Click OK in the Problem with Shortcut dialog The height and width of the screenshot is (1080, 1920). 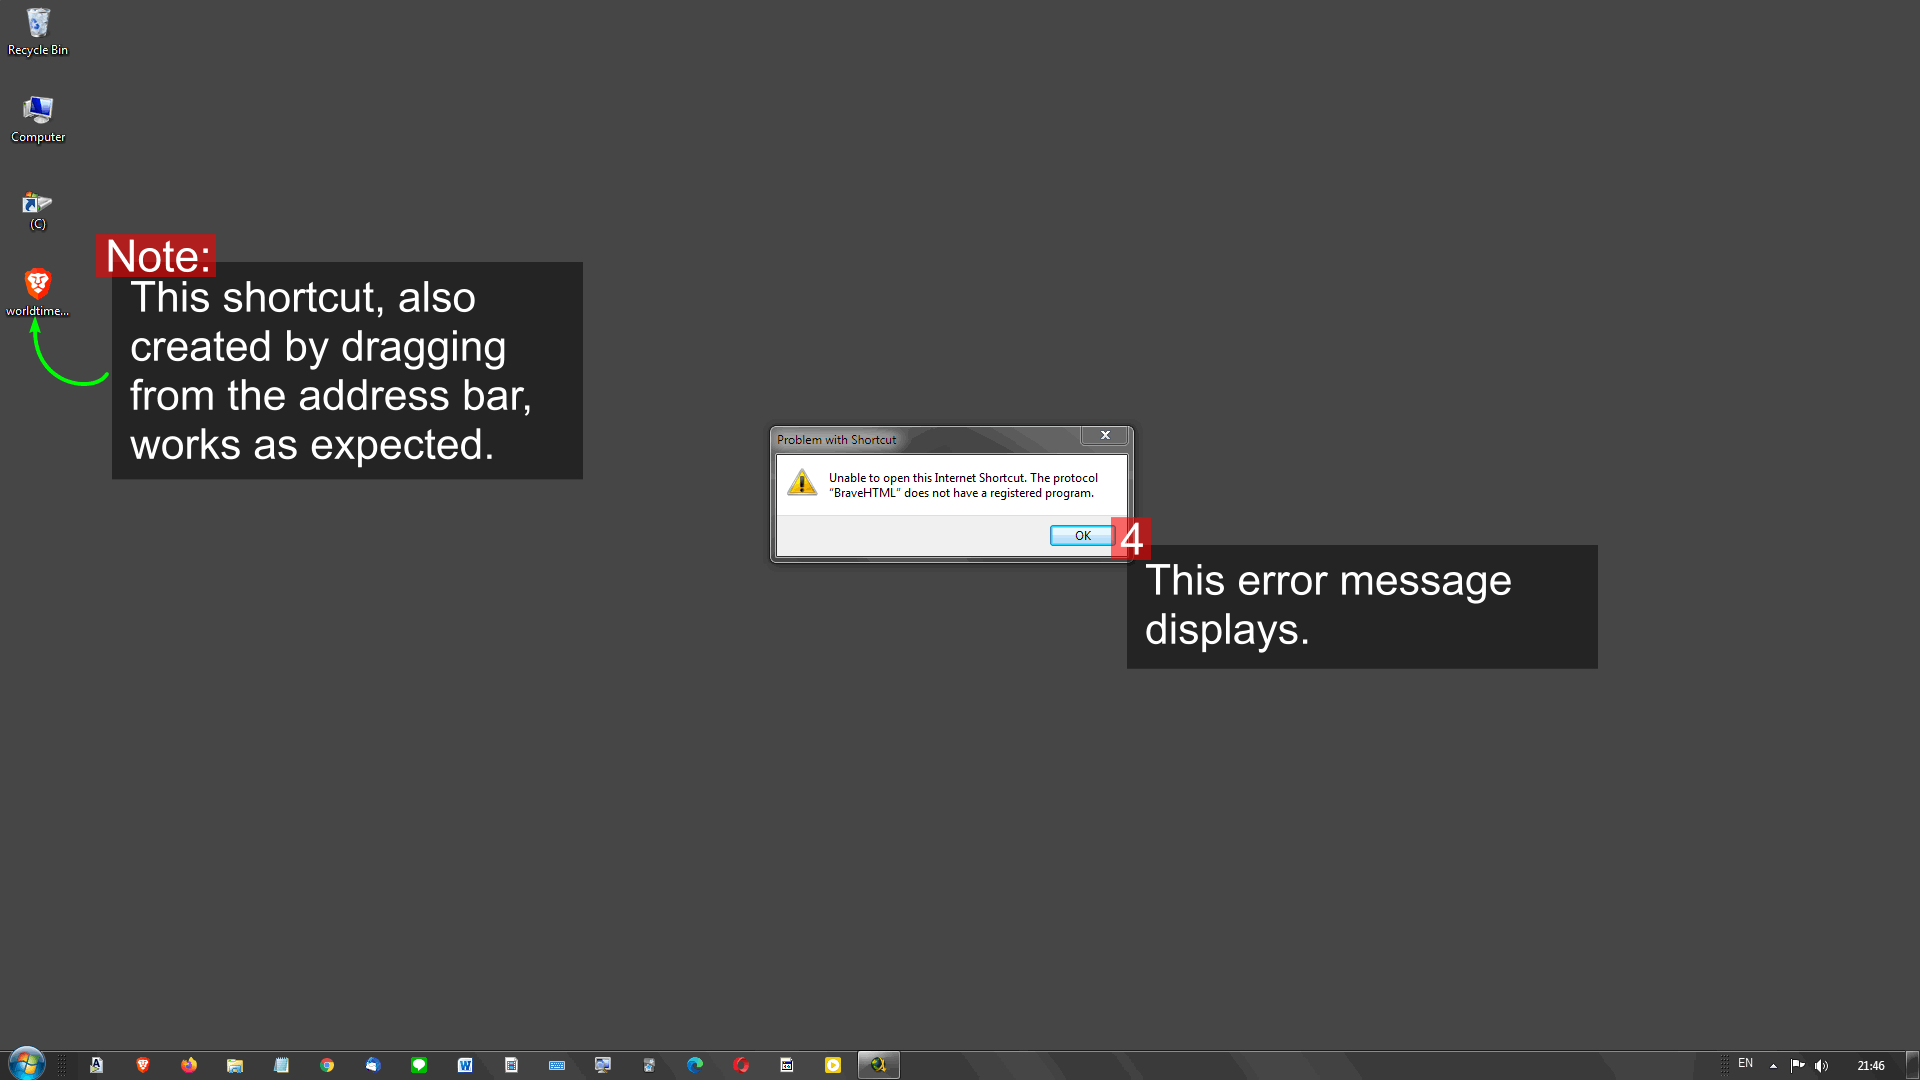tap(1081, 536)
